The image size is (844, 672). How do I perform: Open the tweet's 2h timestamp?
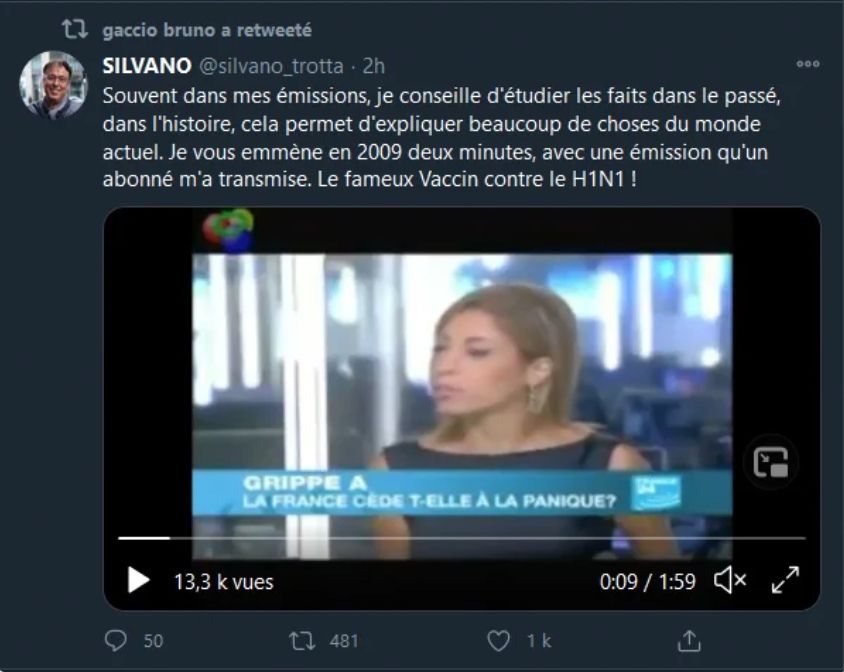tap(374, 66)
